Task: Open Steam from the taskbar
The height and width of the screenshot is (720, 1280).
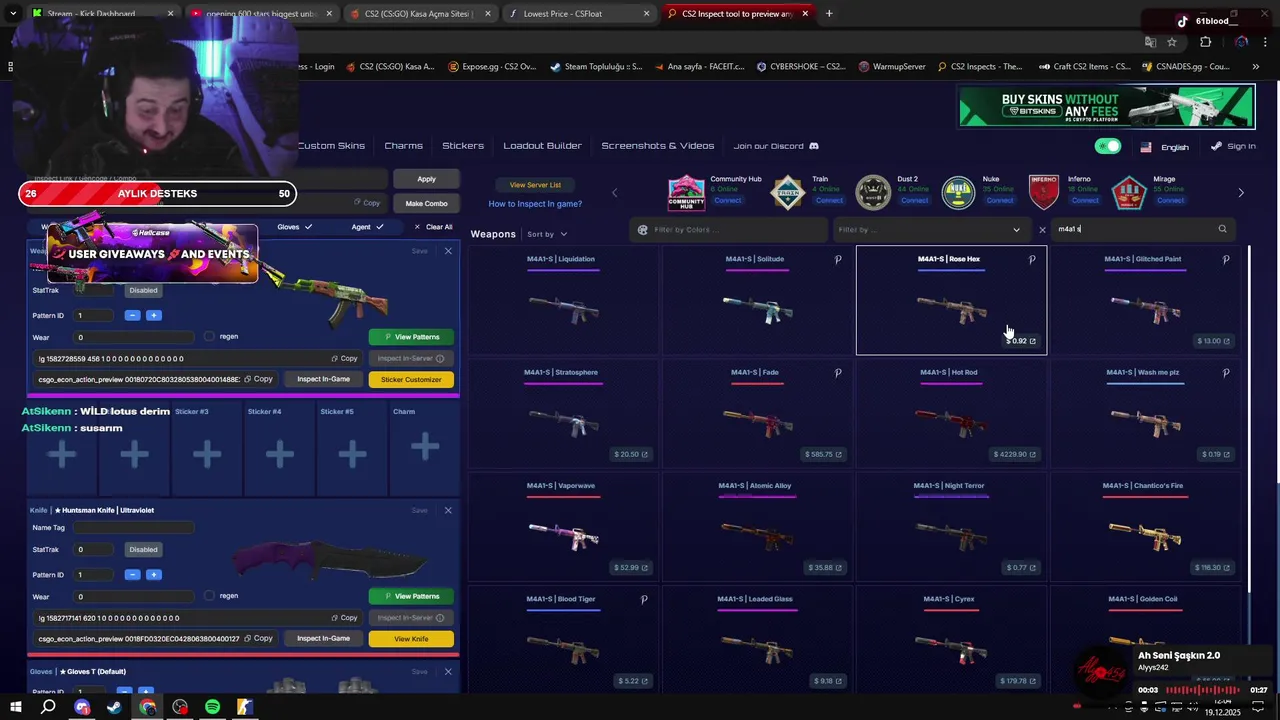Action: pyautogui.click(x=114, y=707)
